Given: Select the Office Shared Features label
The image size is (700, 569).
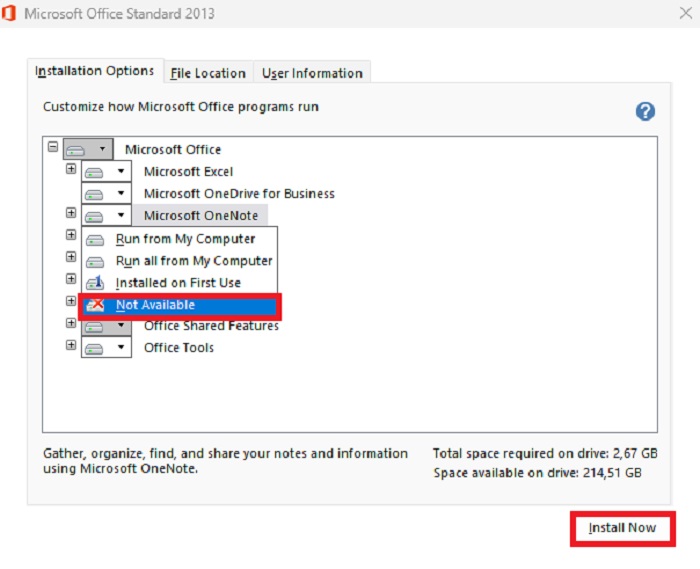Looking at the screenshot, I should [211, 326].
